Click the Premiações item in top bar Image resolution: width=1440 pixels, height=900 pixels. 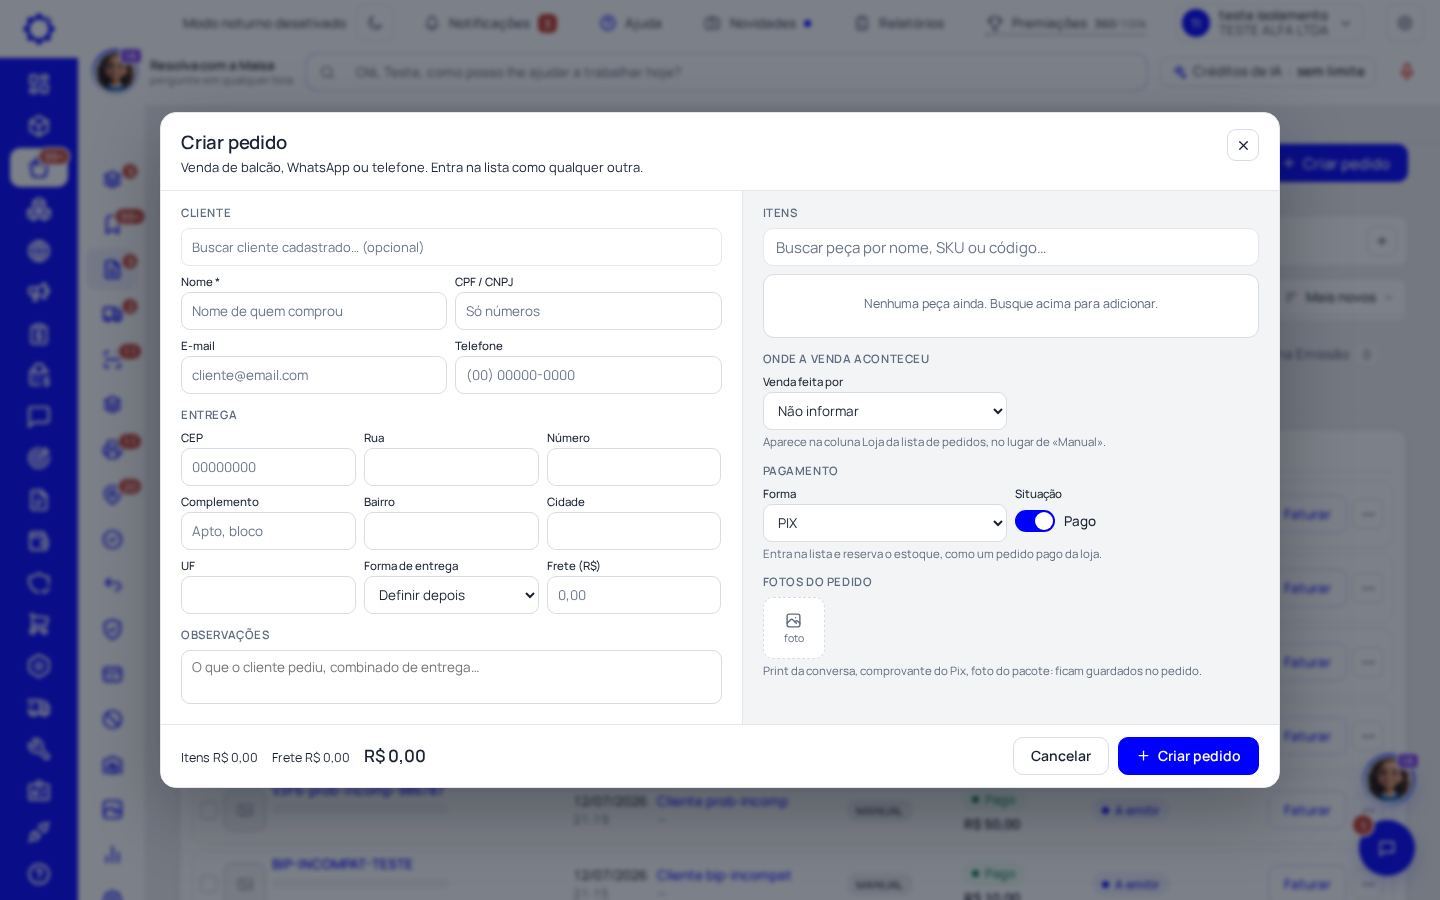click(1066, 23)
